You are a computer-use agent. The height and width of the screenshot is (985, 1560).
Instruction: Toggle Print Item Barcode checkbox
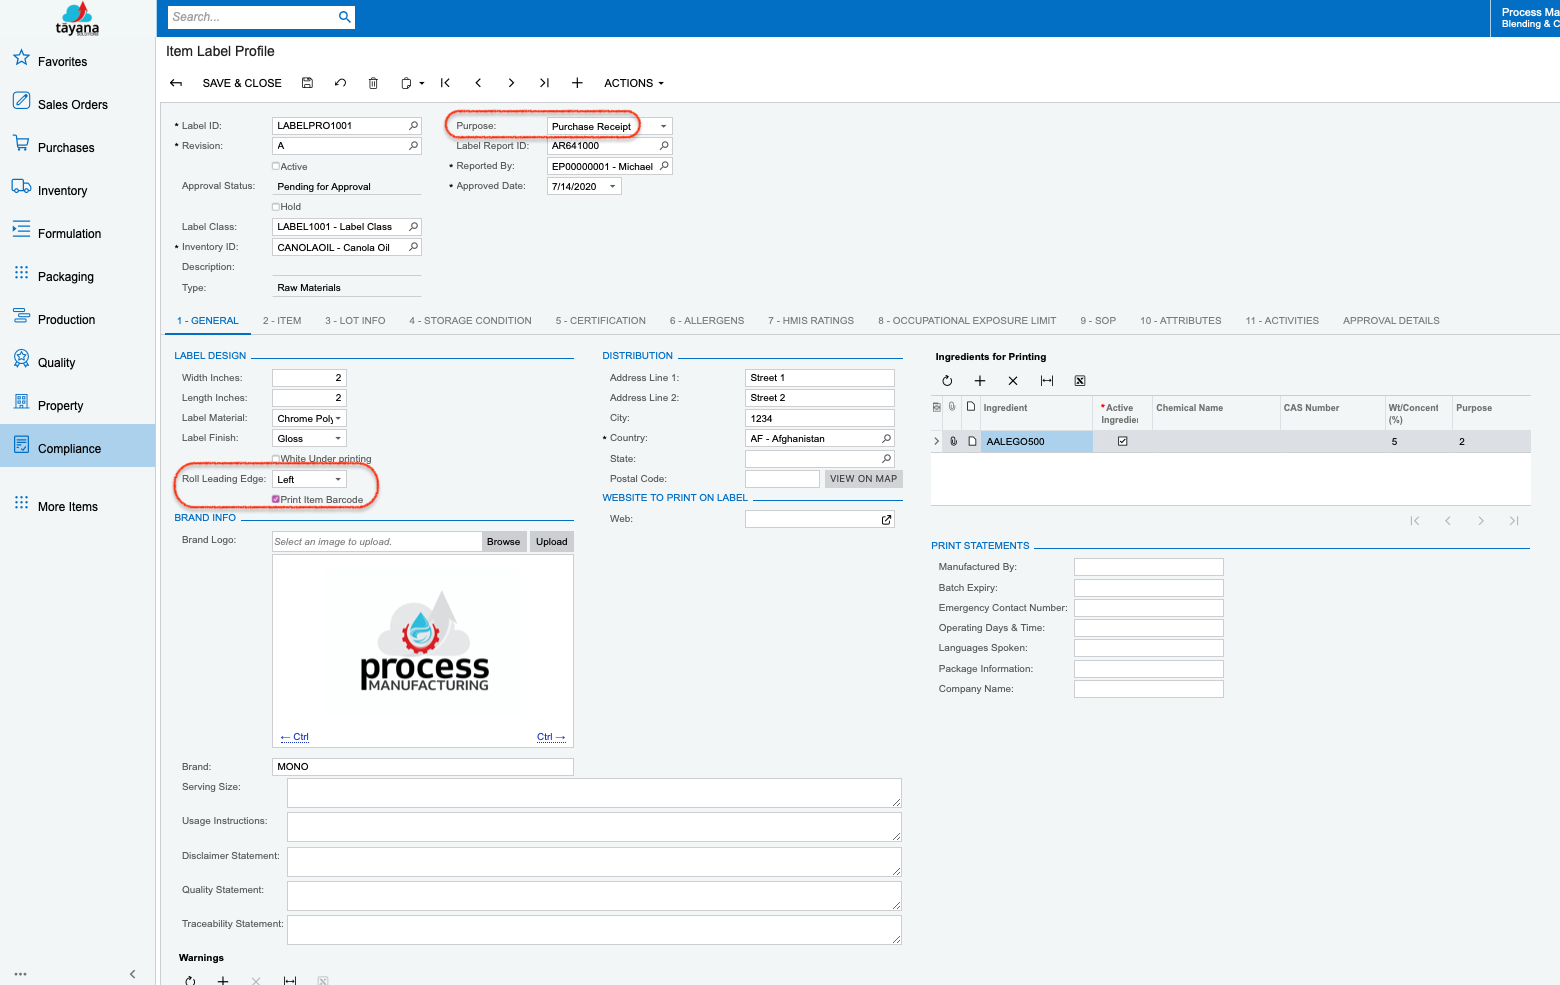(276, 499)
